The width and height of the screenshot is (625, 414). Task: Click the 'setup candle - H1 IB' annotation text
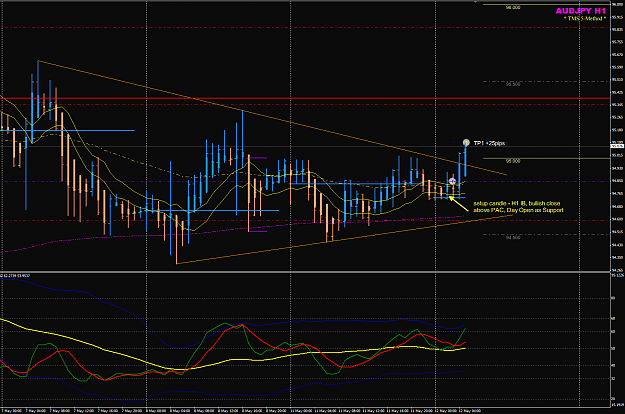point(518,206)
